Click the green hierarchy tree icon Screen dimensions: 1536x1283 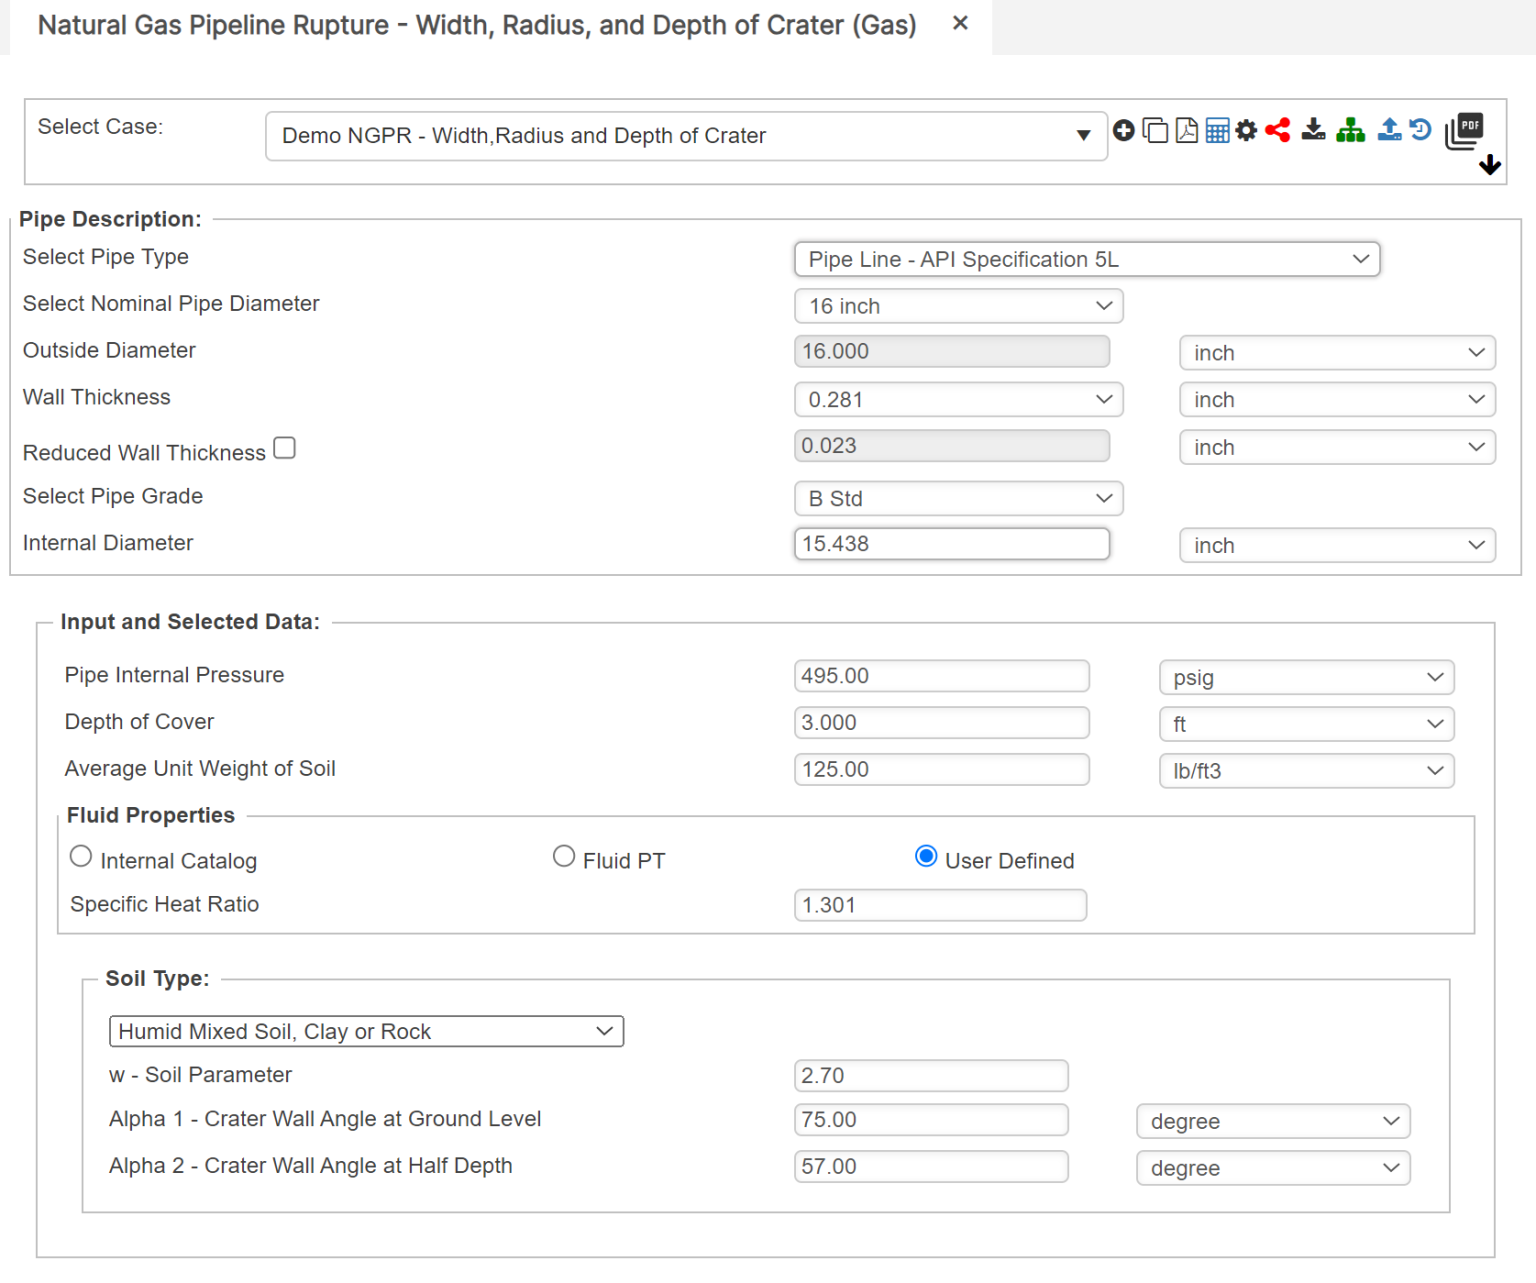point(1350,130)
